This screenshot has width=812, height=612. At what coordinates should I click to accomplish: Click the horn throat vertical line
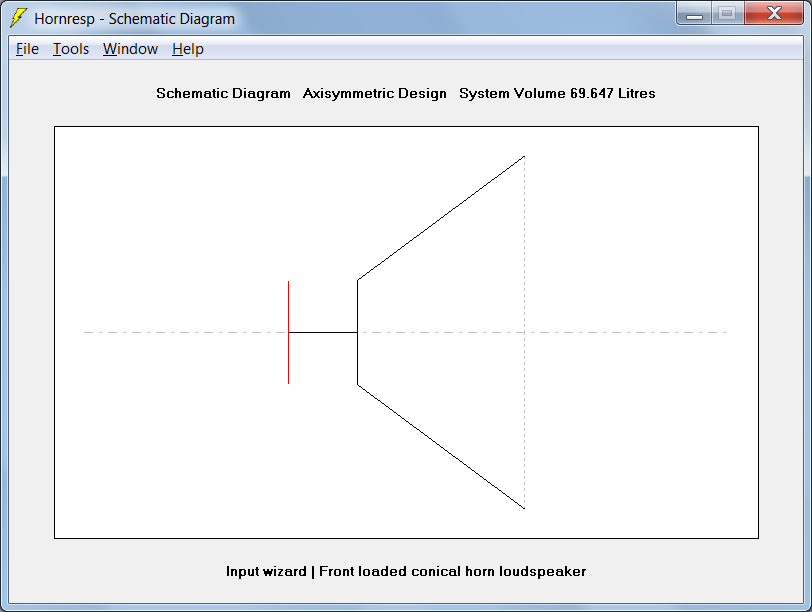tap(357, 332)
